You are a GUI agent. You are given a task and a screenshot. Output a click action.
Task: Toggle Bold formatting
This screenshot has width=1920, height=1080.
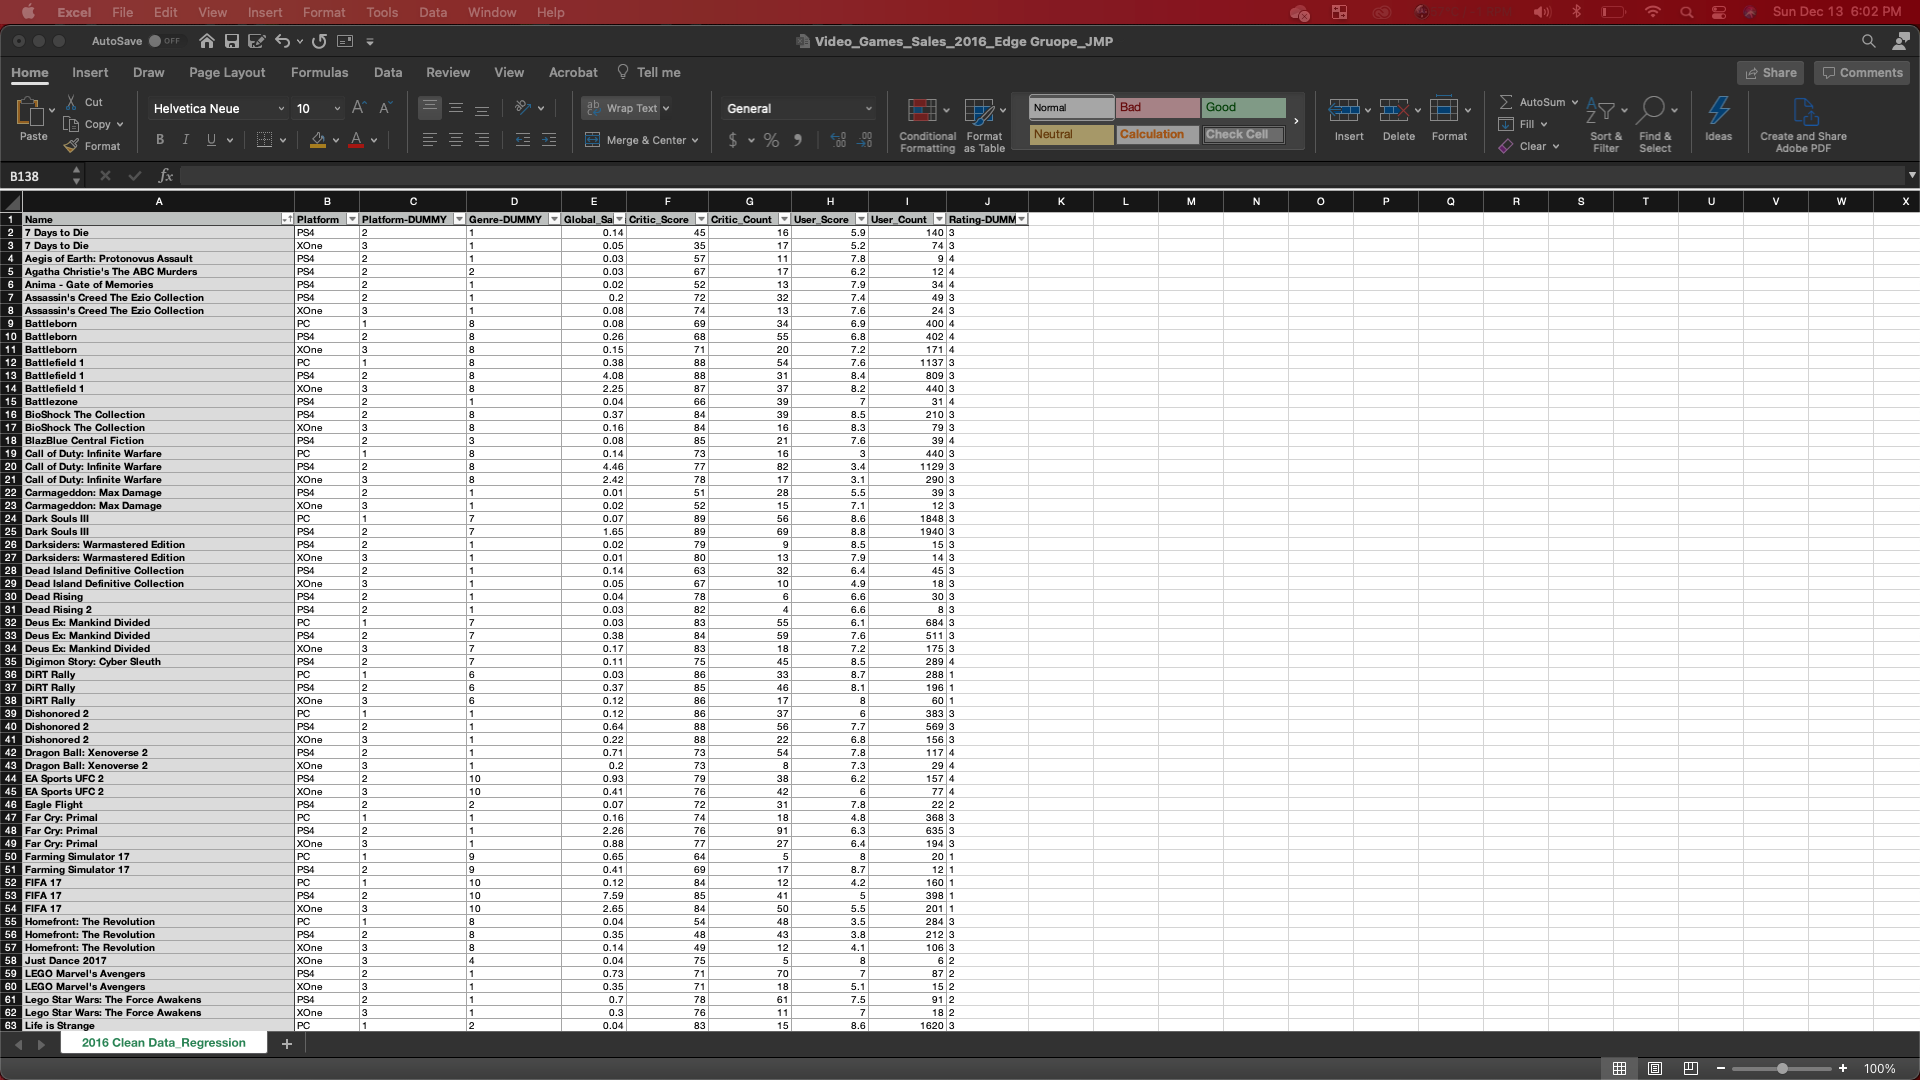click(159, 140)
